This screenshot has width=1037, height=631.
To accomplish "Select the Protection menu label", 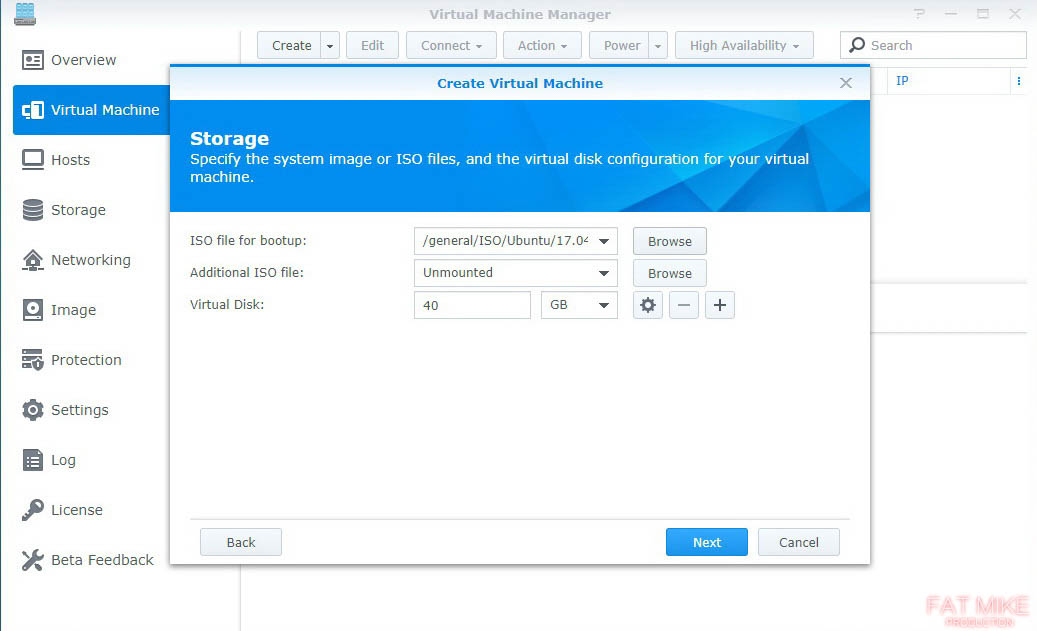I will pos(87,360).
